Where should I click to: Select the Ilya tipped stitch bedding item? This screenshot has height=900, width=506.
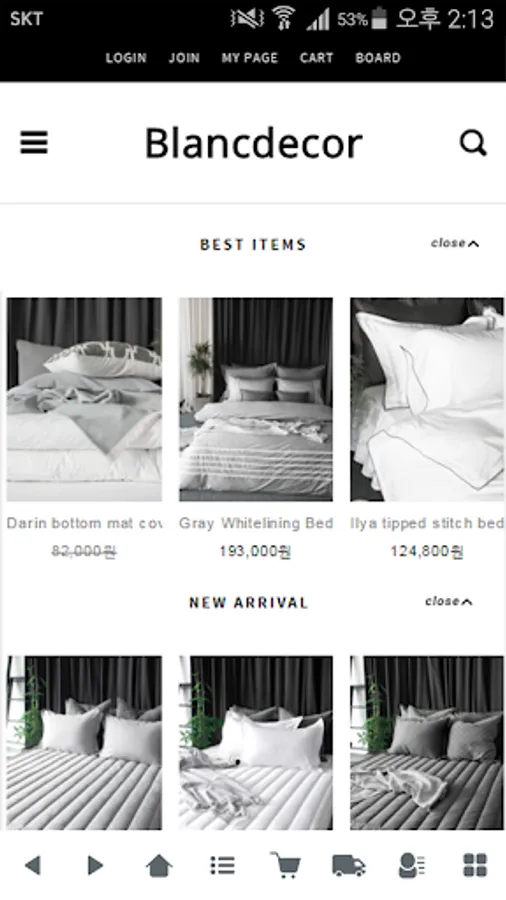(x=427, y=399)
